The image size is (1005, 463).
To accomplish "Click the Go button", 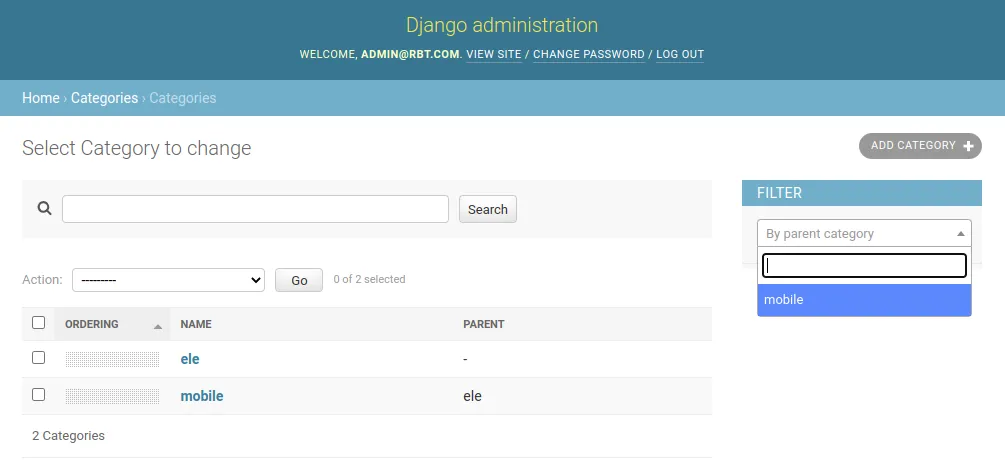I will [299, 280].
